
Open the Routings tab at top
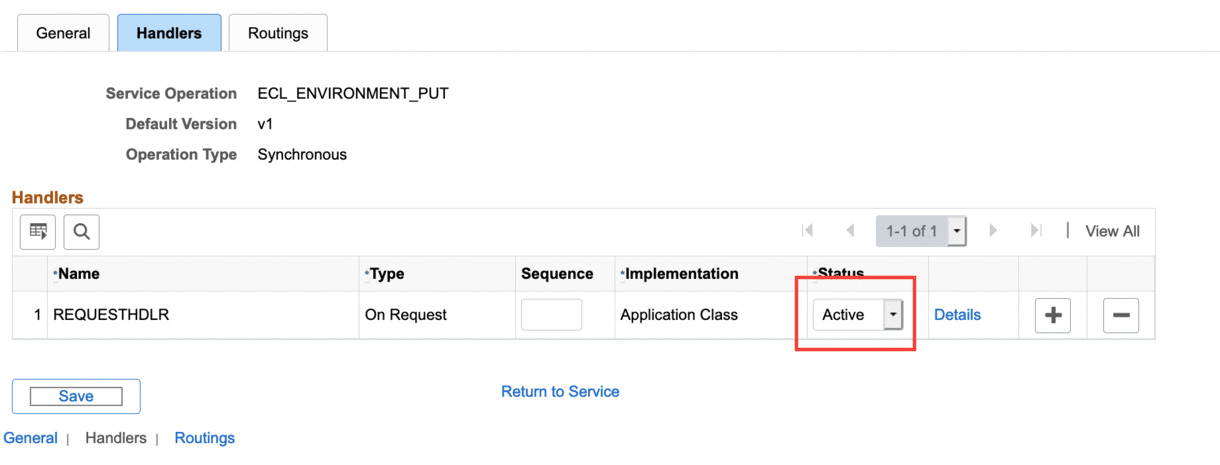point(278,33)
